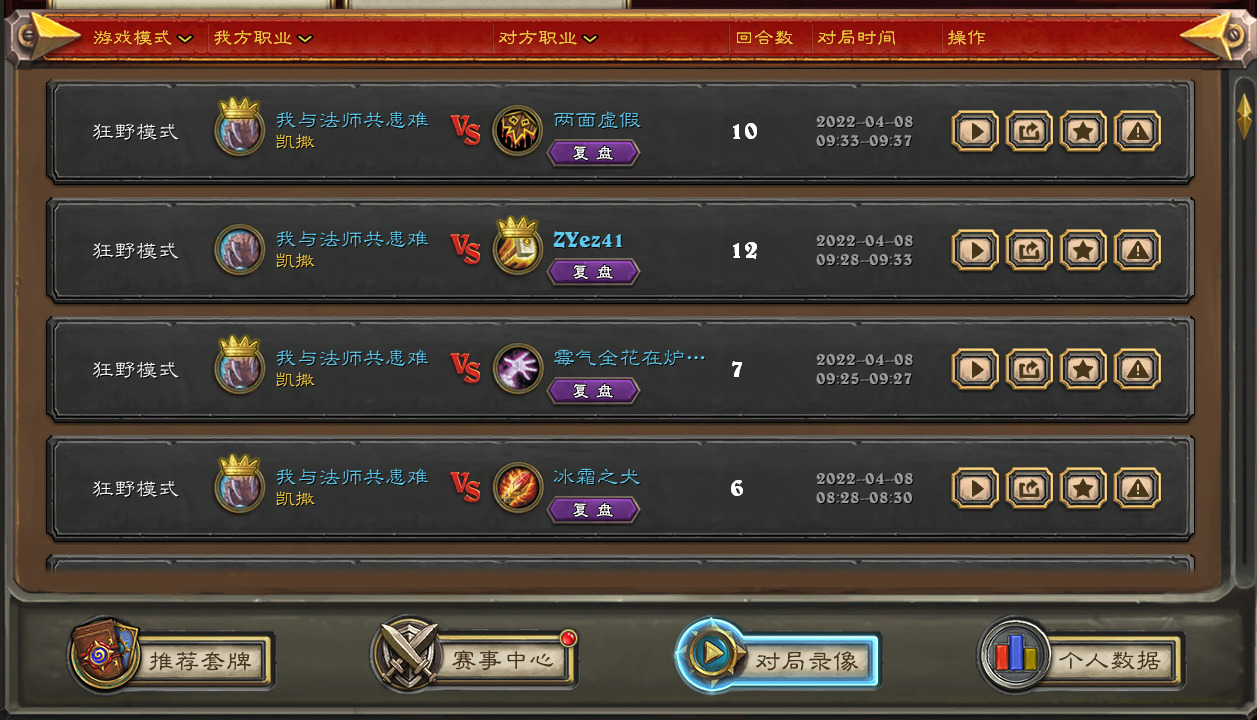Favorite the match against 冰霜之犬
Screen dimensions: 1257x720
pos(1083,488)
